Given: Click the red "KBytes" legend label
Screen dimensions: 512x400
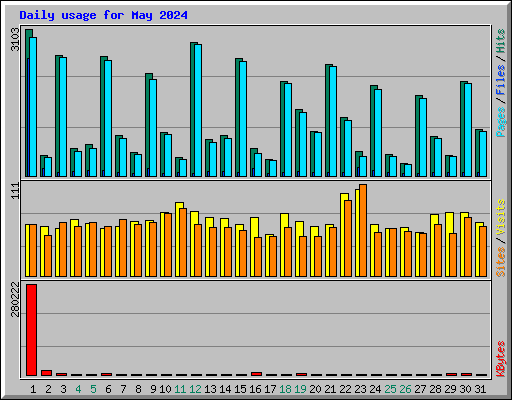Looking at the screenshot, I should click(x=501, y=359).
